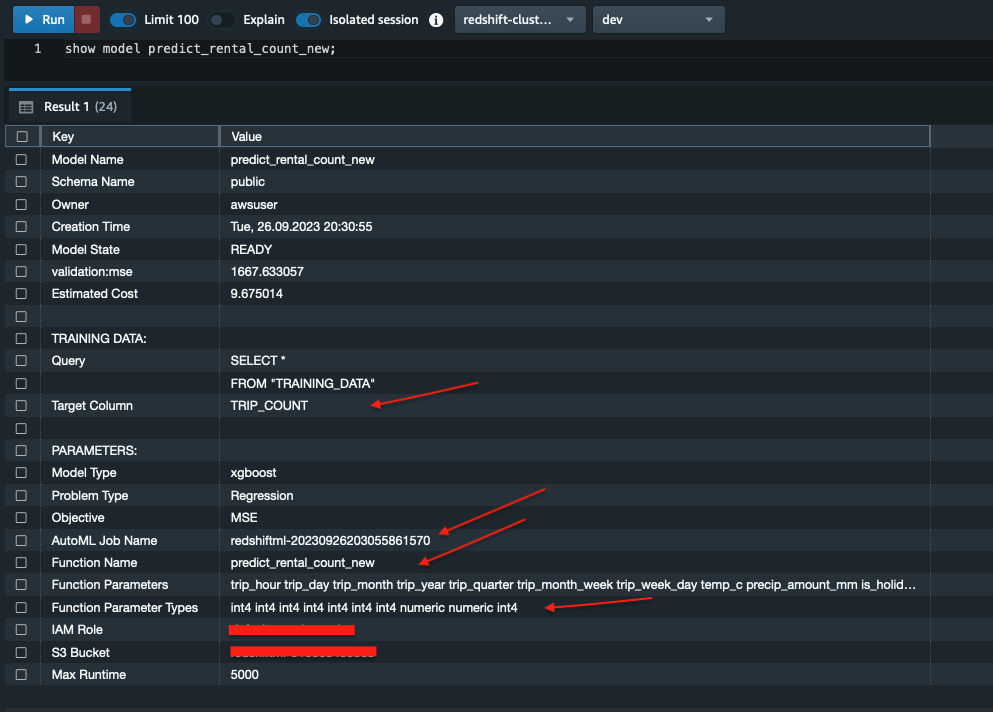The image size is (993, 712).
Task: Check the Creation Time row checkbox
Action: pos(21,227)
